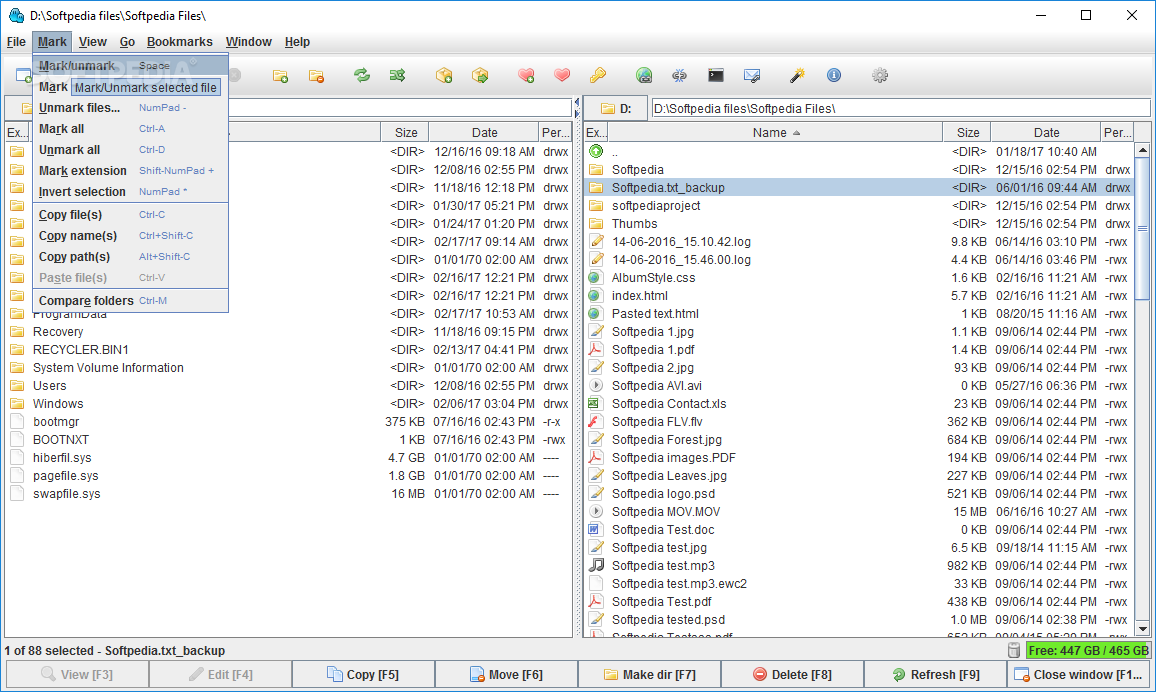Set same folder in both panels
The image size is (1156, 692).
(398, 75)
